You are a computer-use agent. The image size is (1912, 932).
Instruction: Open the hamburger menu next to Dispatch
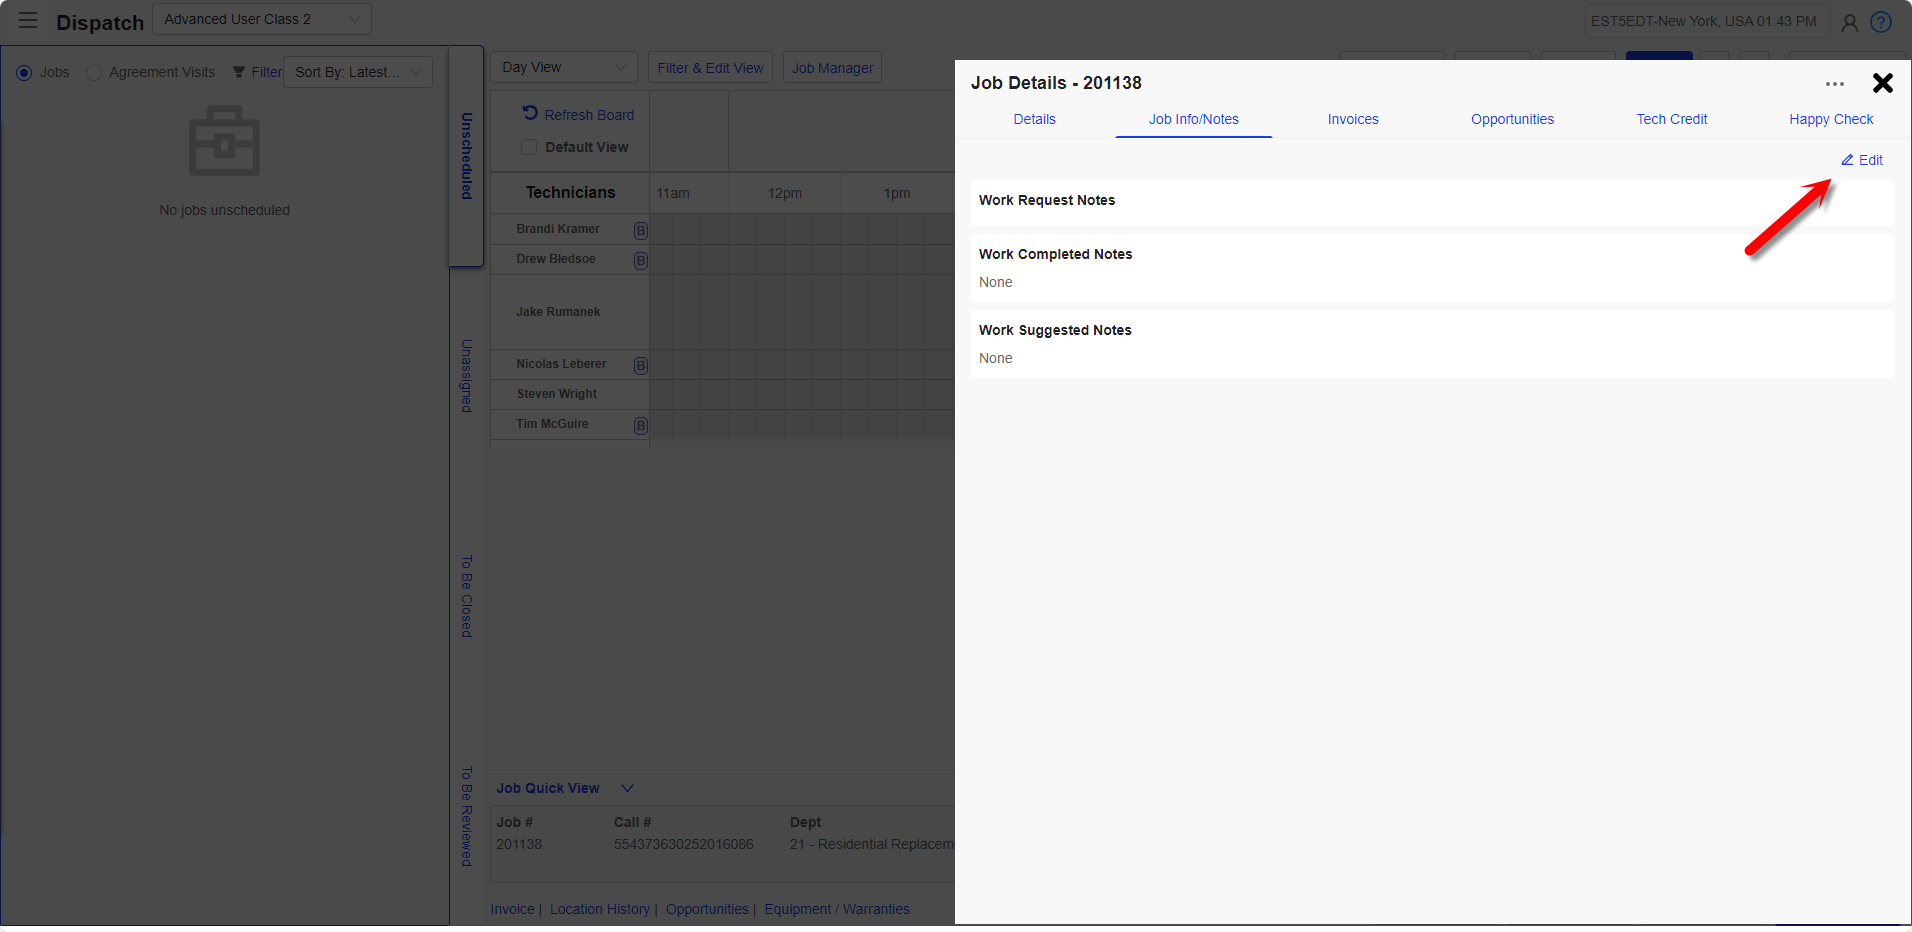[x=28, y=21]
